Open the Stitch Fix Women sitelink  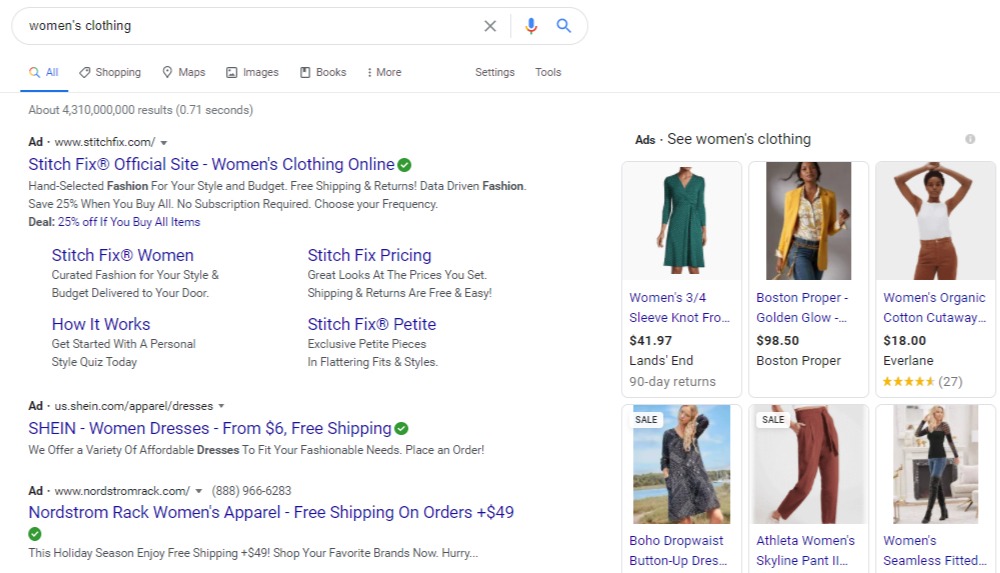[x=122, y=255]
